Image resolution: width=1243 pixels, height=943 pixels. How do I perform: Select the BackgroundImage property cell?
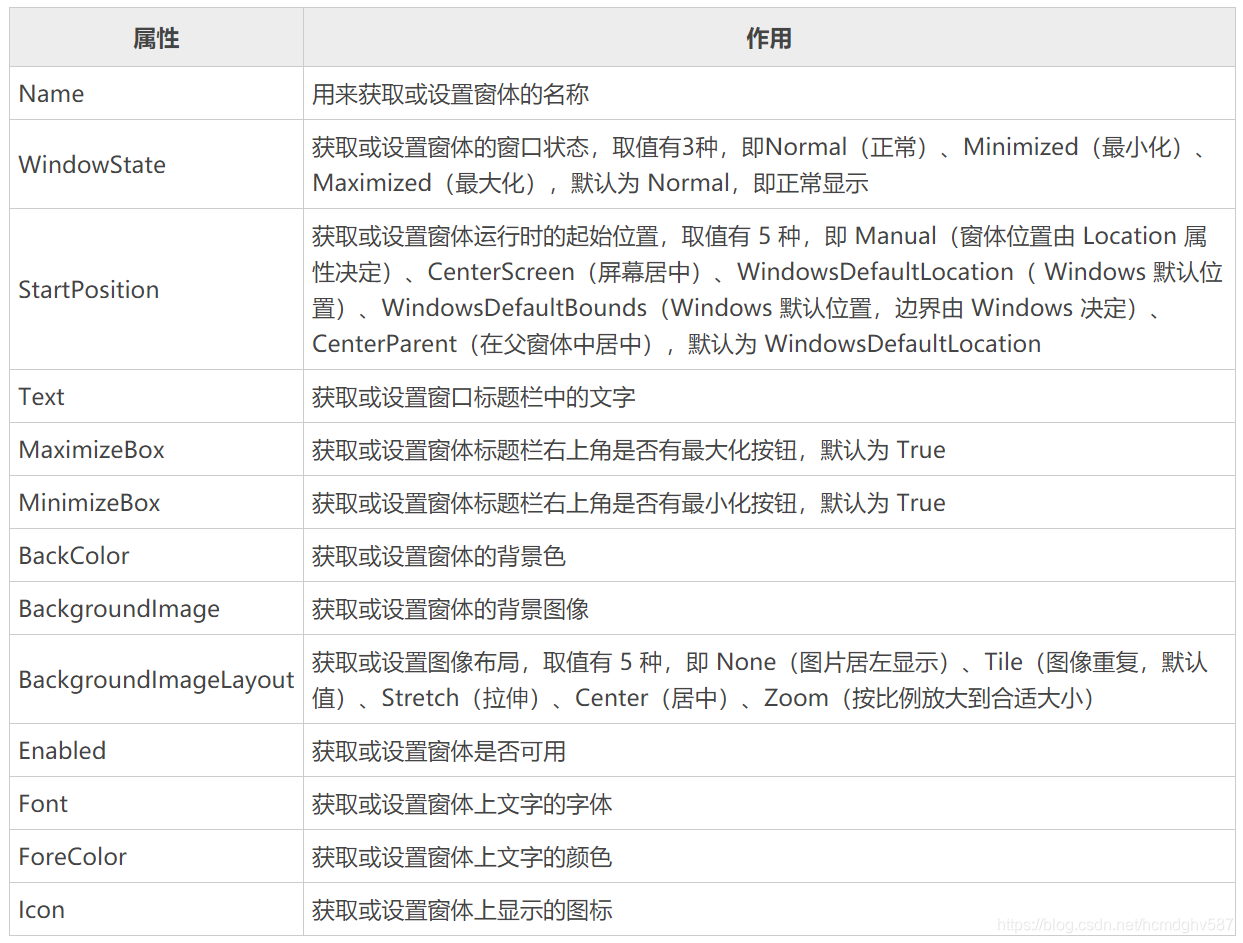click(156, 609)
